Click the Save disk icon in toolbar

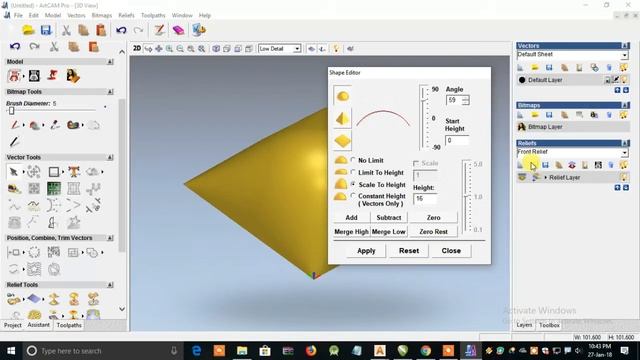tap(46, 30)
